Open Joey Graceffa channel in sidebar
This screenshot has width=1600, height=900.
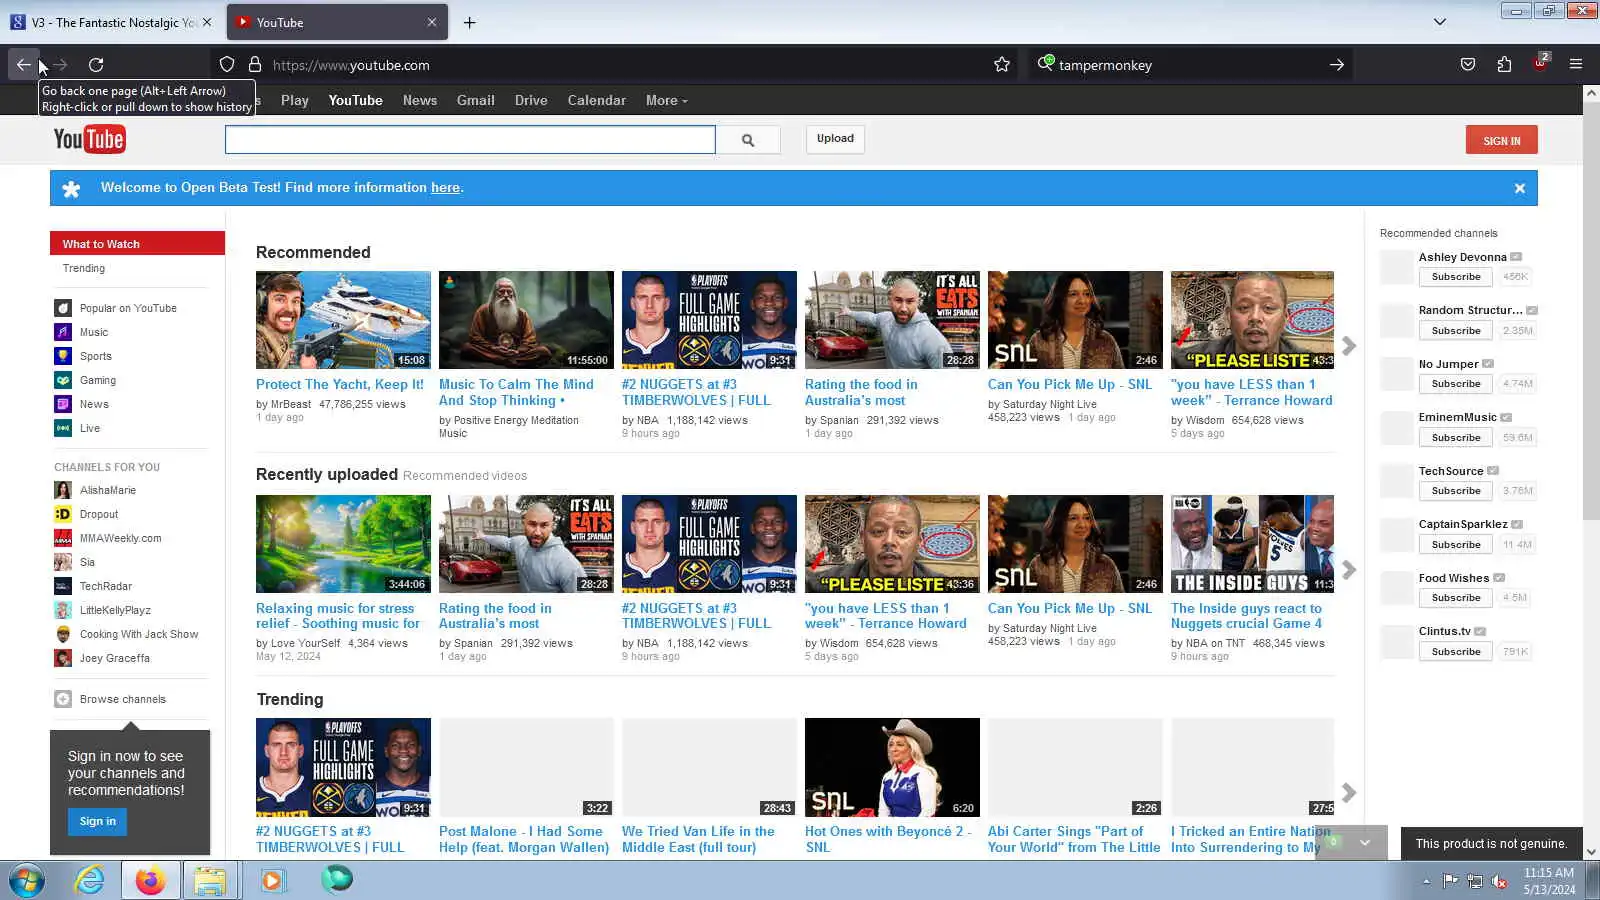[x=115, y=658]
